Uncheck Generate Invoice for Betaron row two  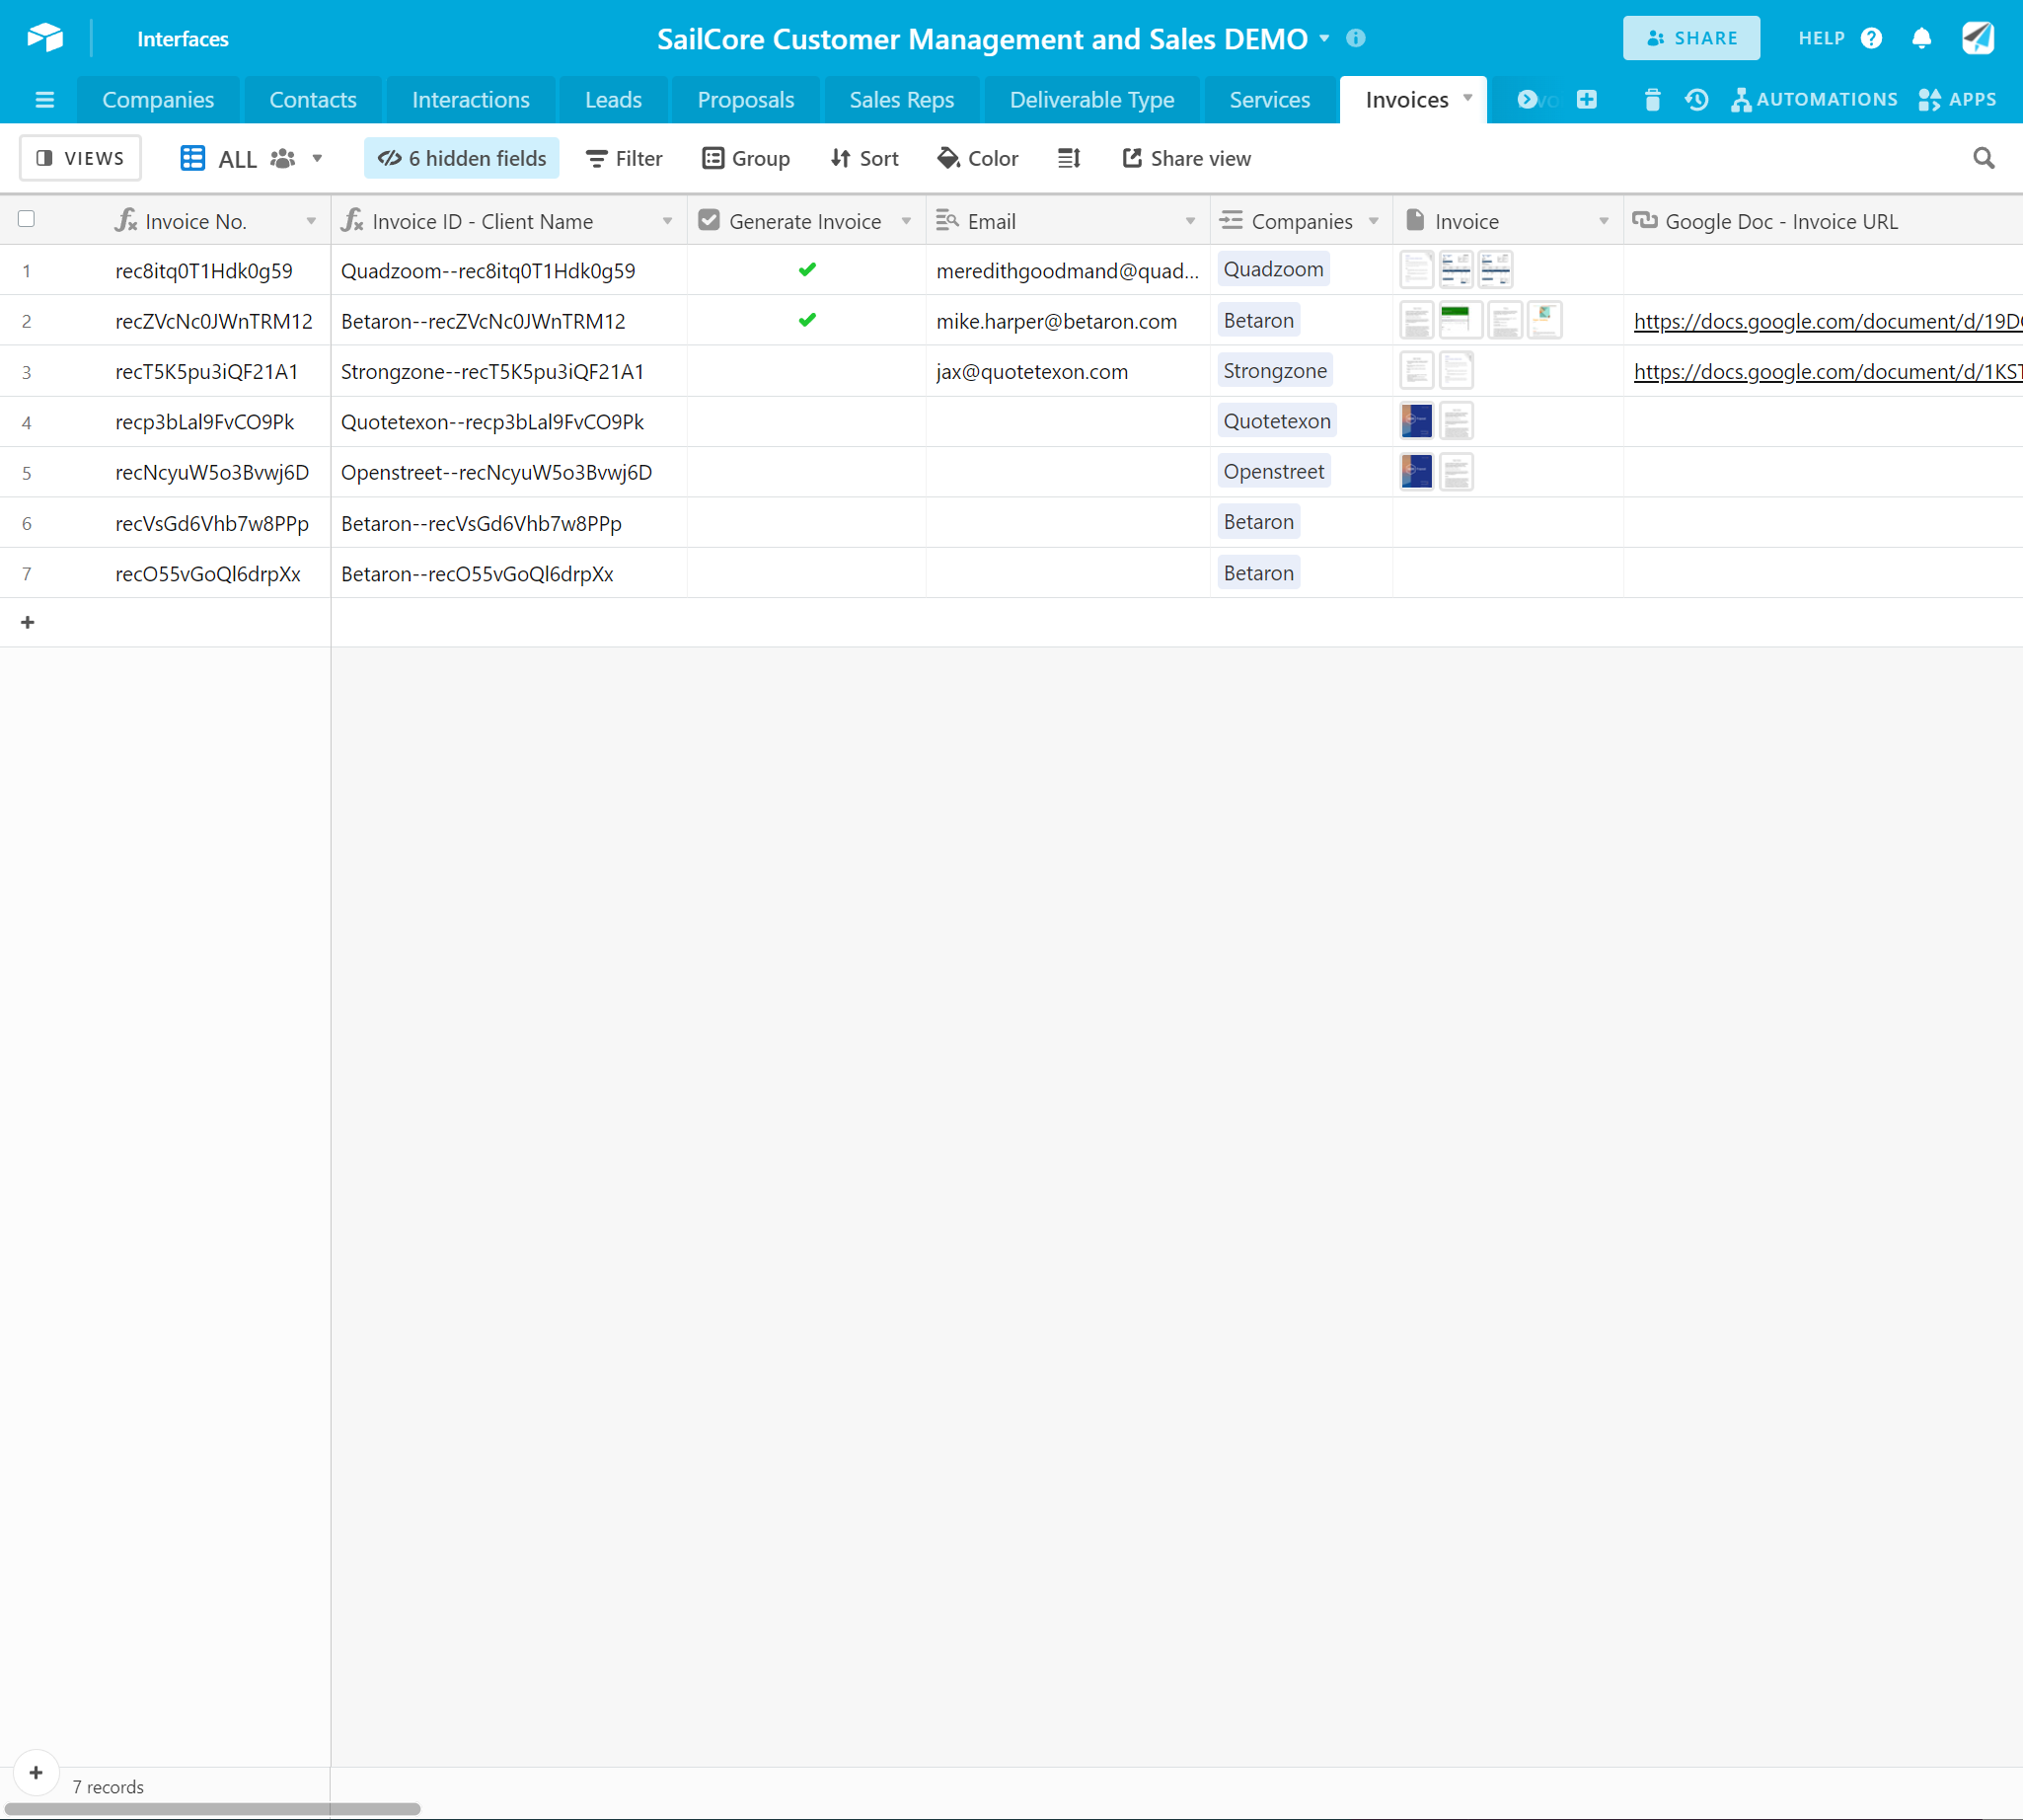click(x=807, y=321)
